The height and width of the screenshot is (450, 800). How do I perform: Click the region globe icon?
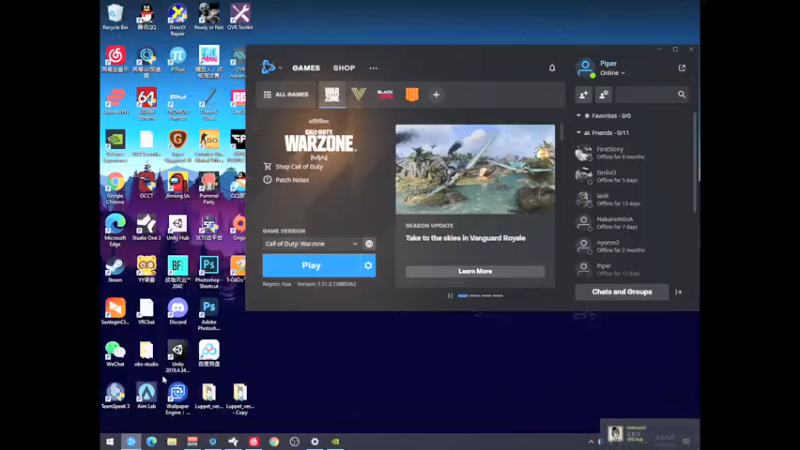[369, 244]
